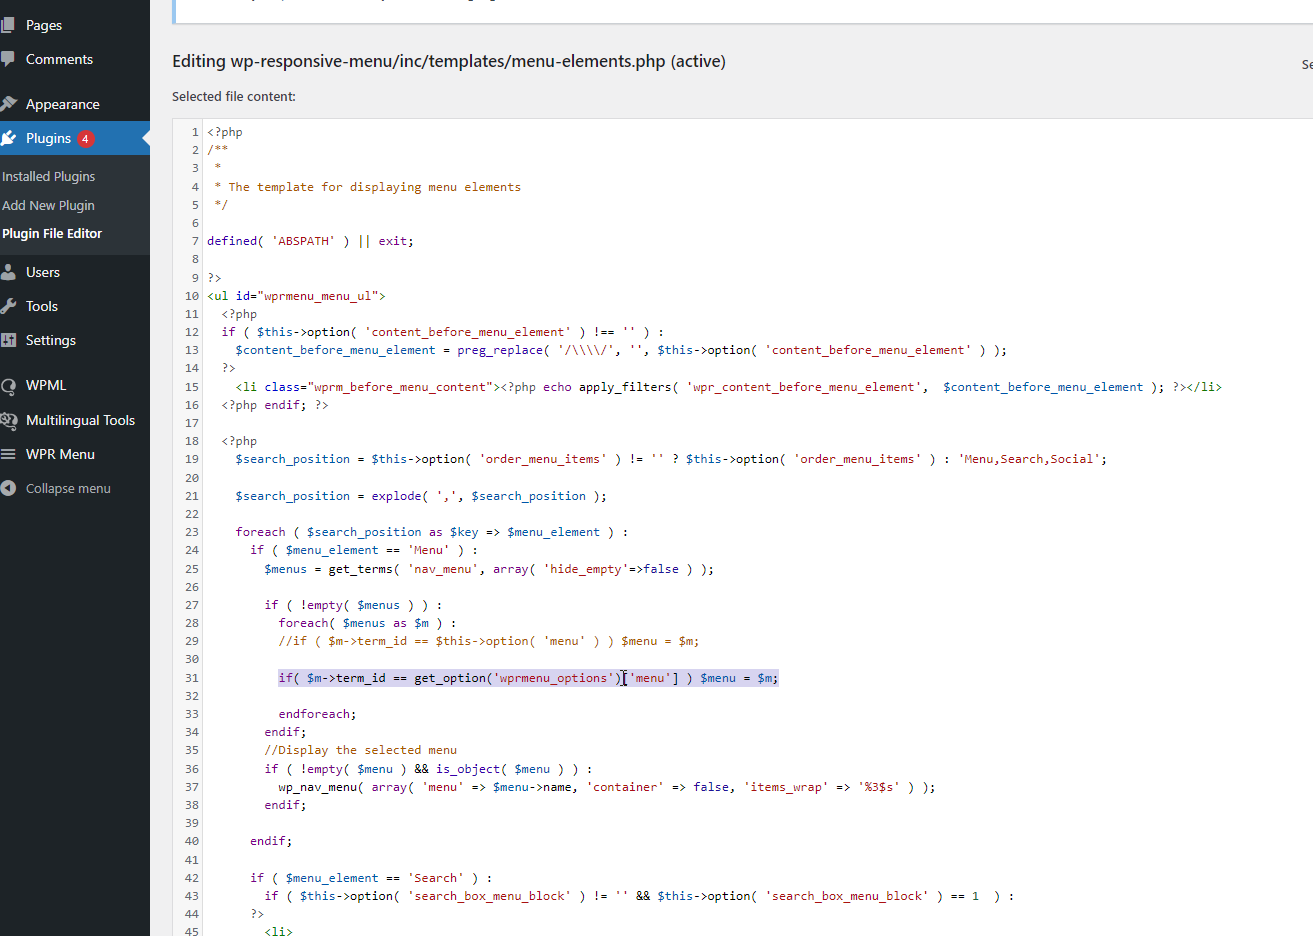Click the 'endforeach;' code line
The image size is (1313, 936).
(x=317, y=714)
